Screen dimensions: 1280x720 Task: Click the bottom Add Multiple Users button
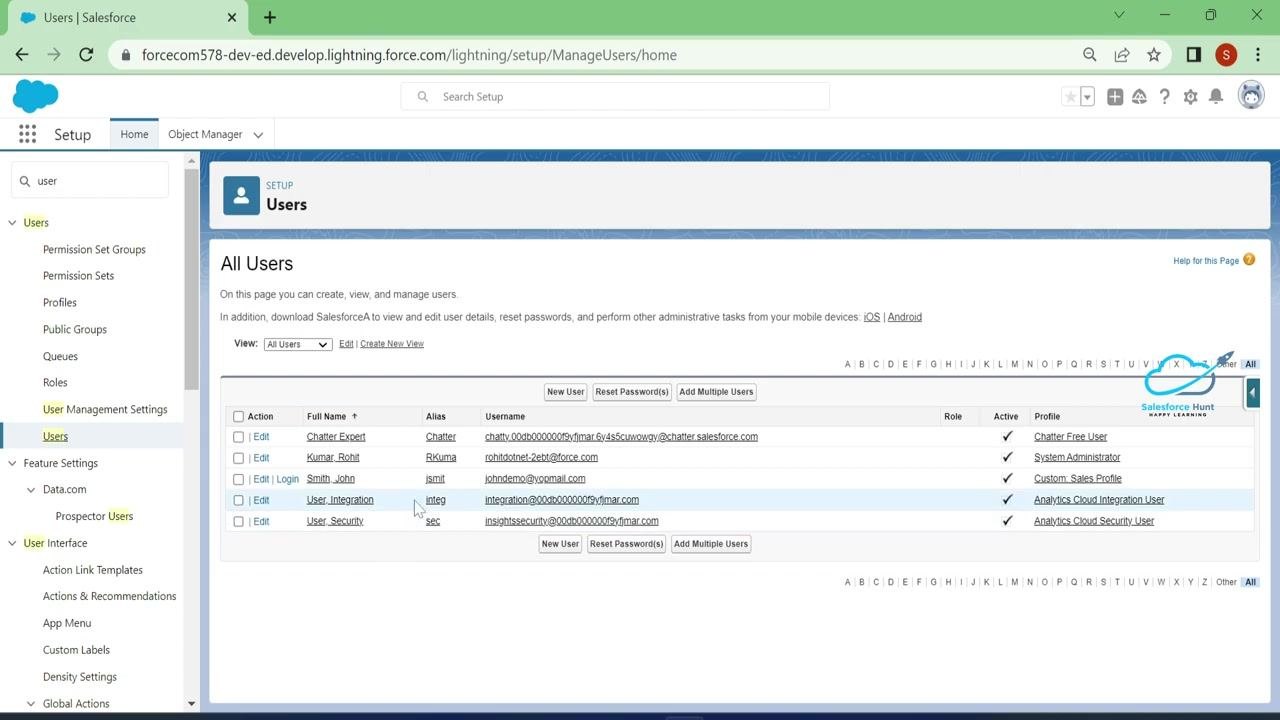click(x=711, y=544)
